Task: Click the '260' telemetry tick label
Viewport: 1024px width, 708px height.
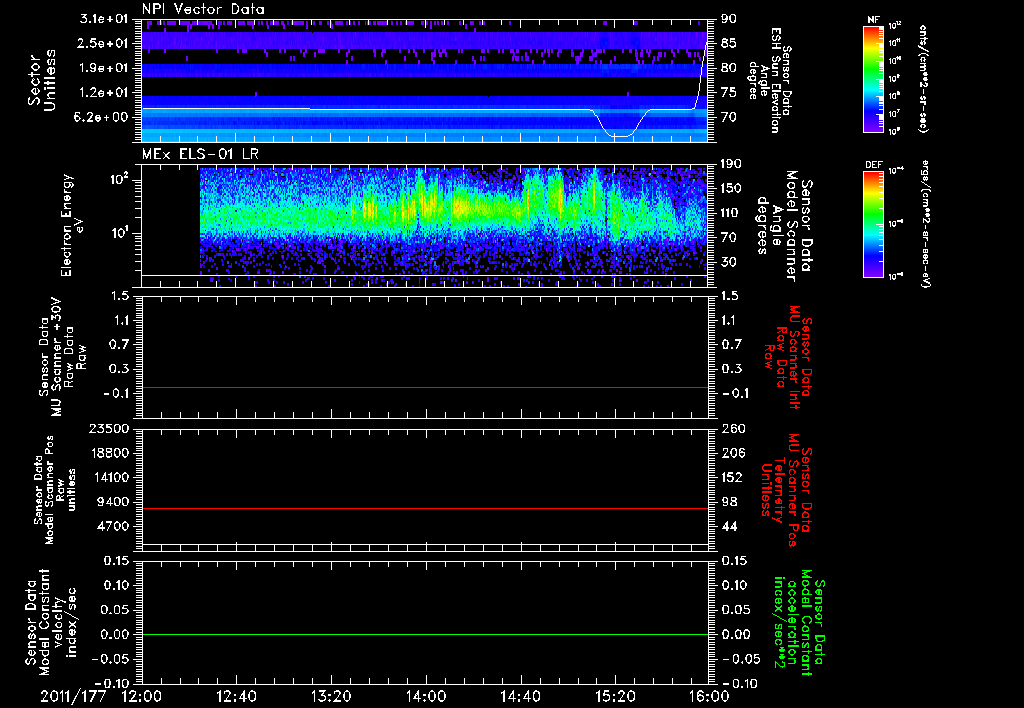Action: (733, 429)
